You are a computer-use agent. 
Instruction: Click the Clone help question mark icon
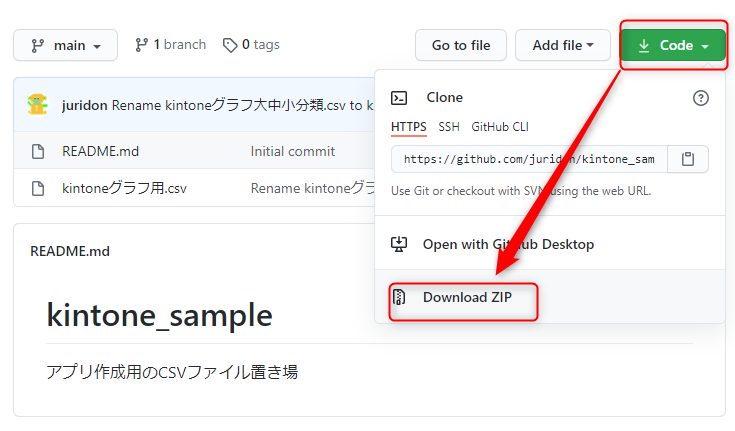[700, 98]
